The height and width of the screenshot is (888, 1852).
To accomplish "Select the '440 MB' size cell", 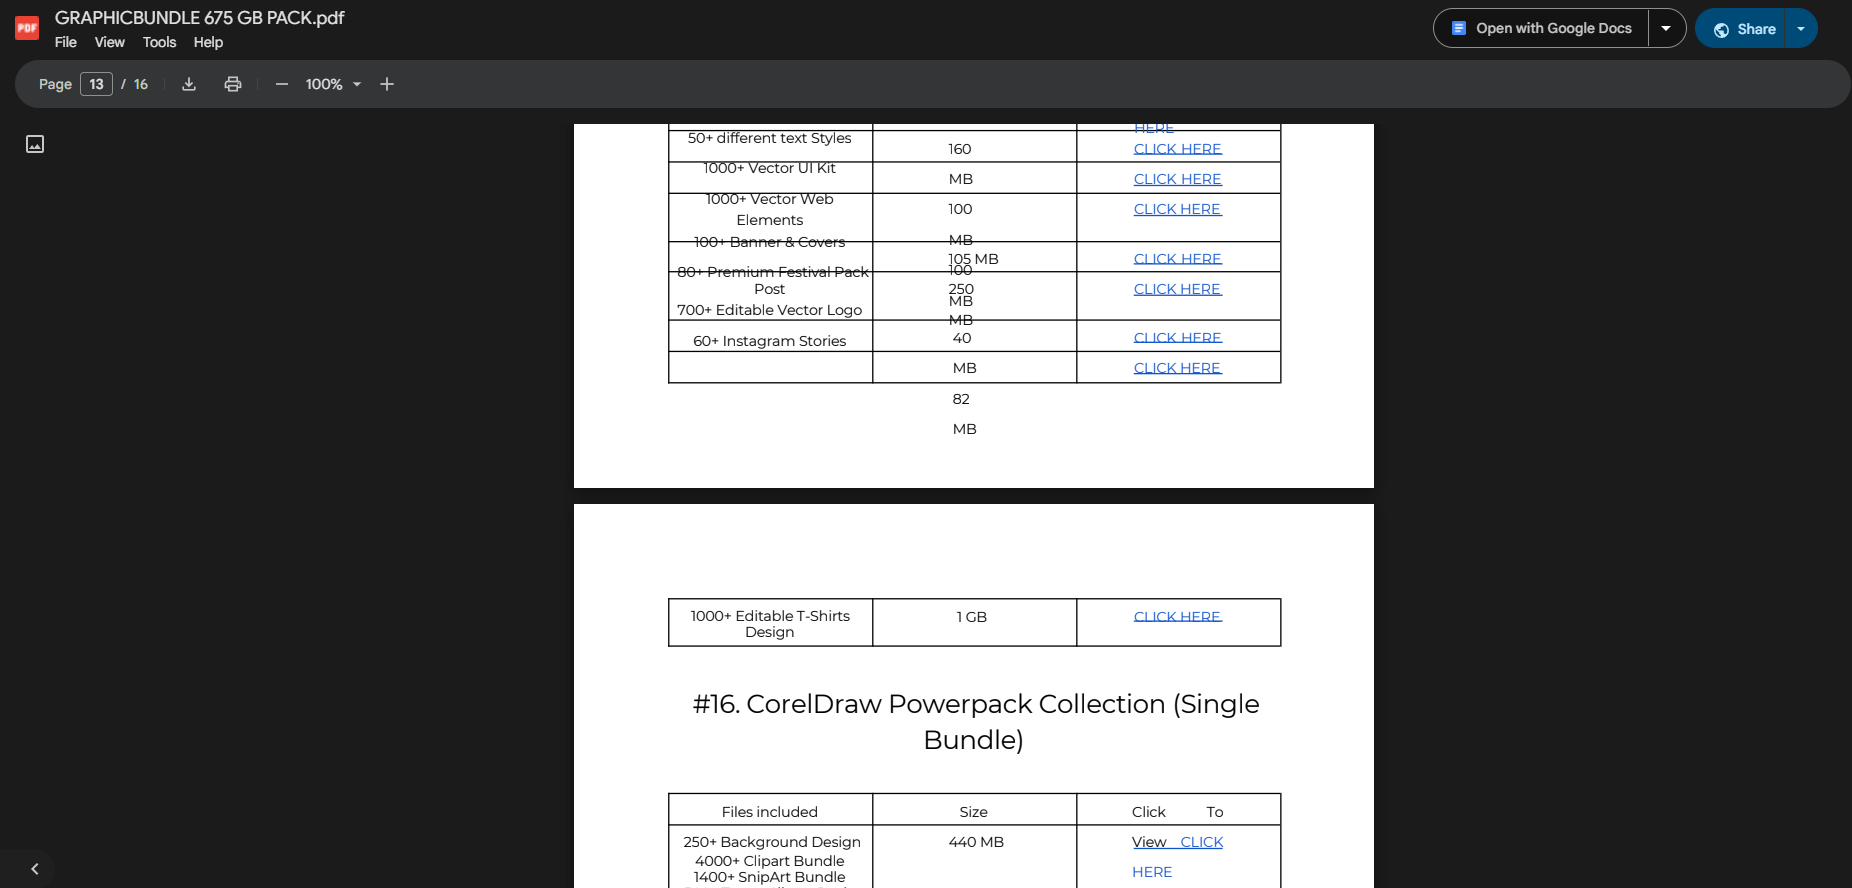I will (976, 842).
